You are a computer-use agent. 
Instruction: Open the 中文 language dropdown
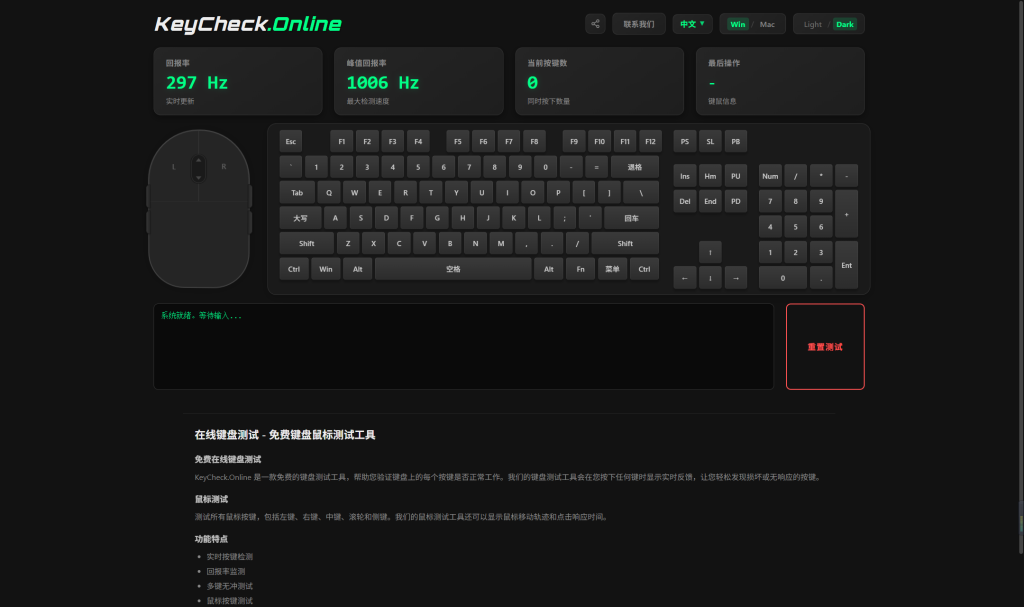click(692, 24)
